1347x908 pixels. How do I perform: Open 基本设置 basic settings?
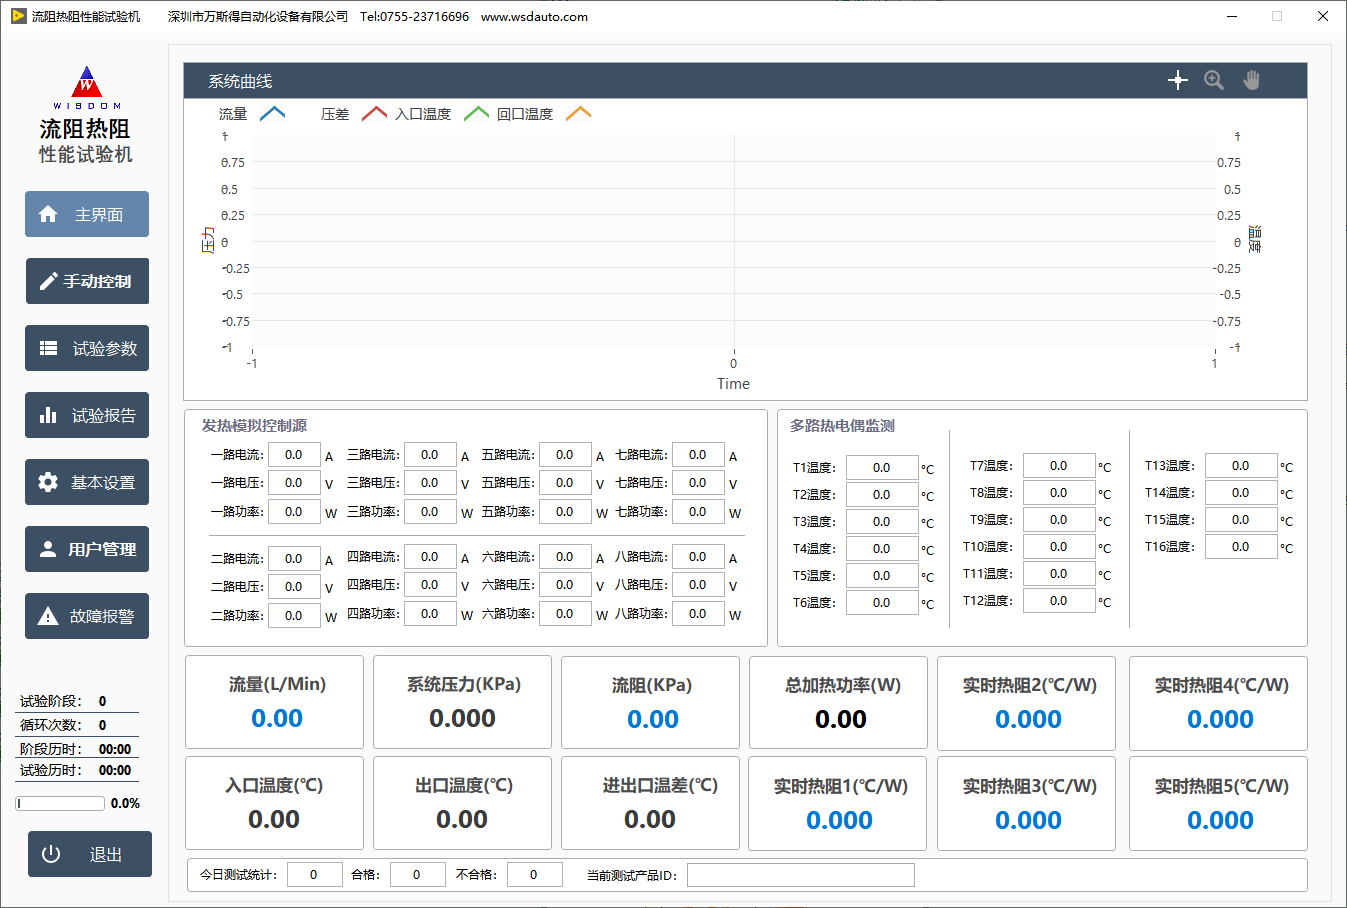click(x=87, y=482)
